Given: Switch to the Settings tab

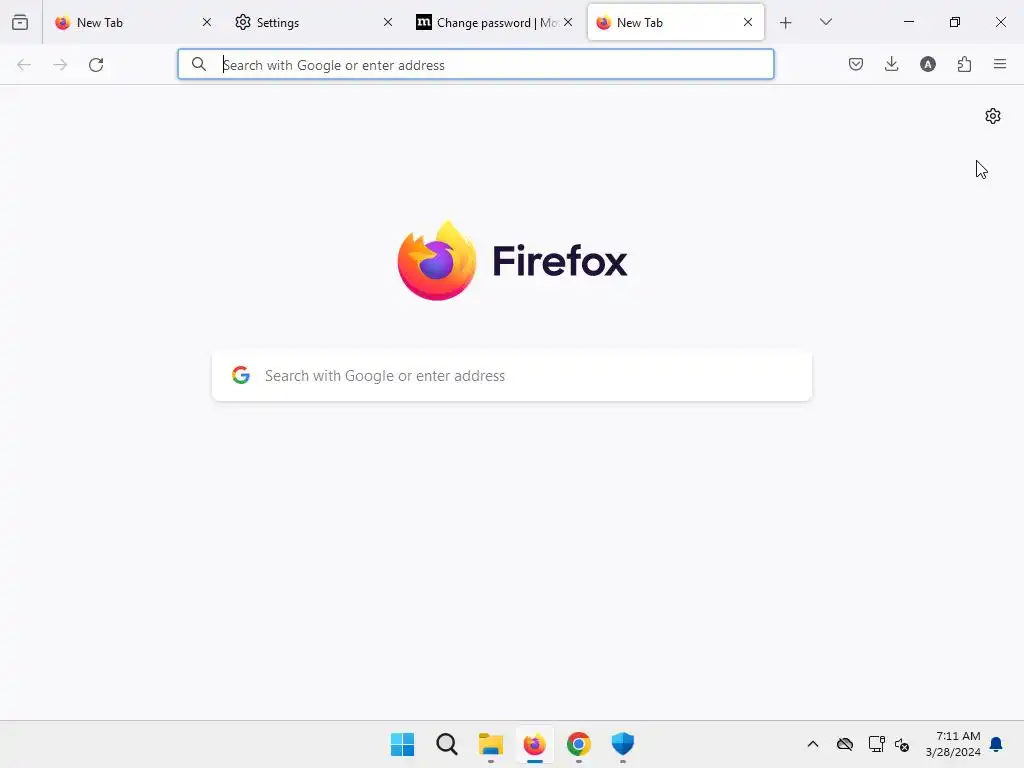Looking at the screenshot, I should (312, 22).
